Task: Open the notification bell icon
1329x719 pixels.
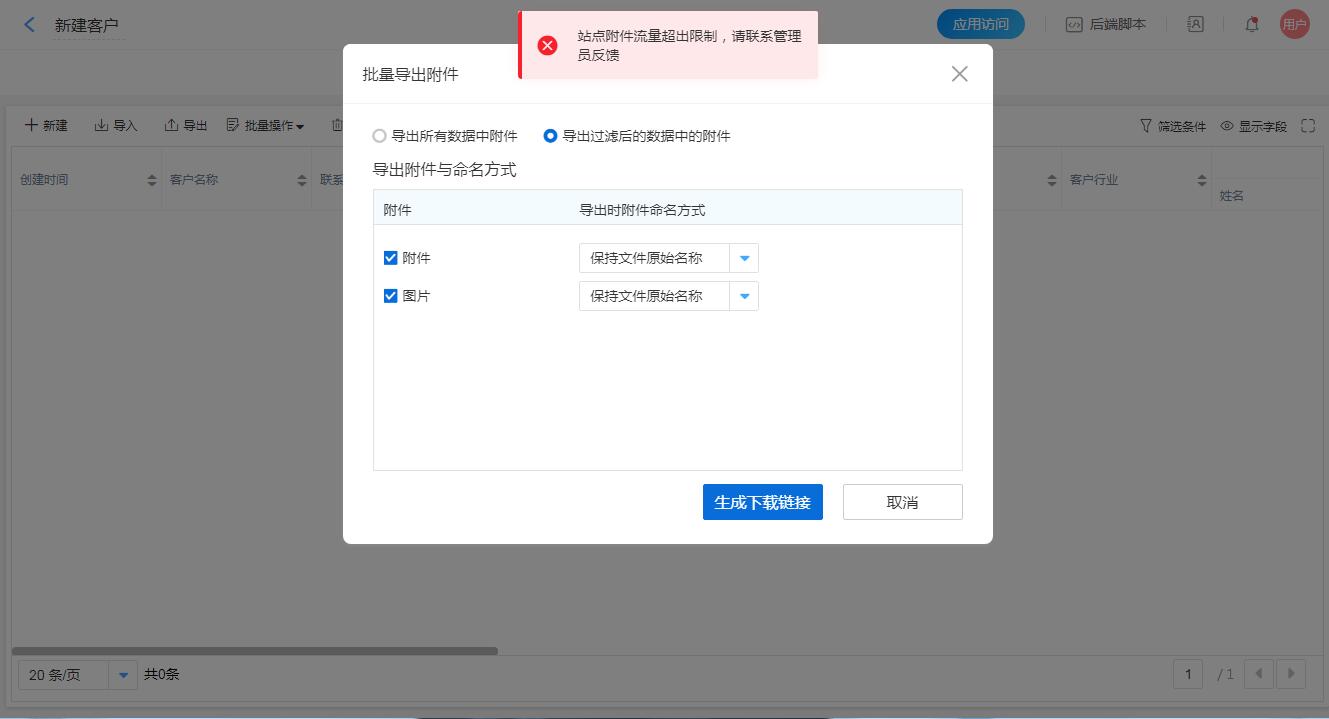Action: [1251, 23]
